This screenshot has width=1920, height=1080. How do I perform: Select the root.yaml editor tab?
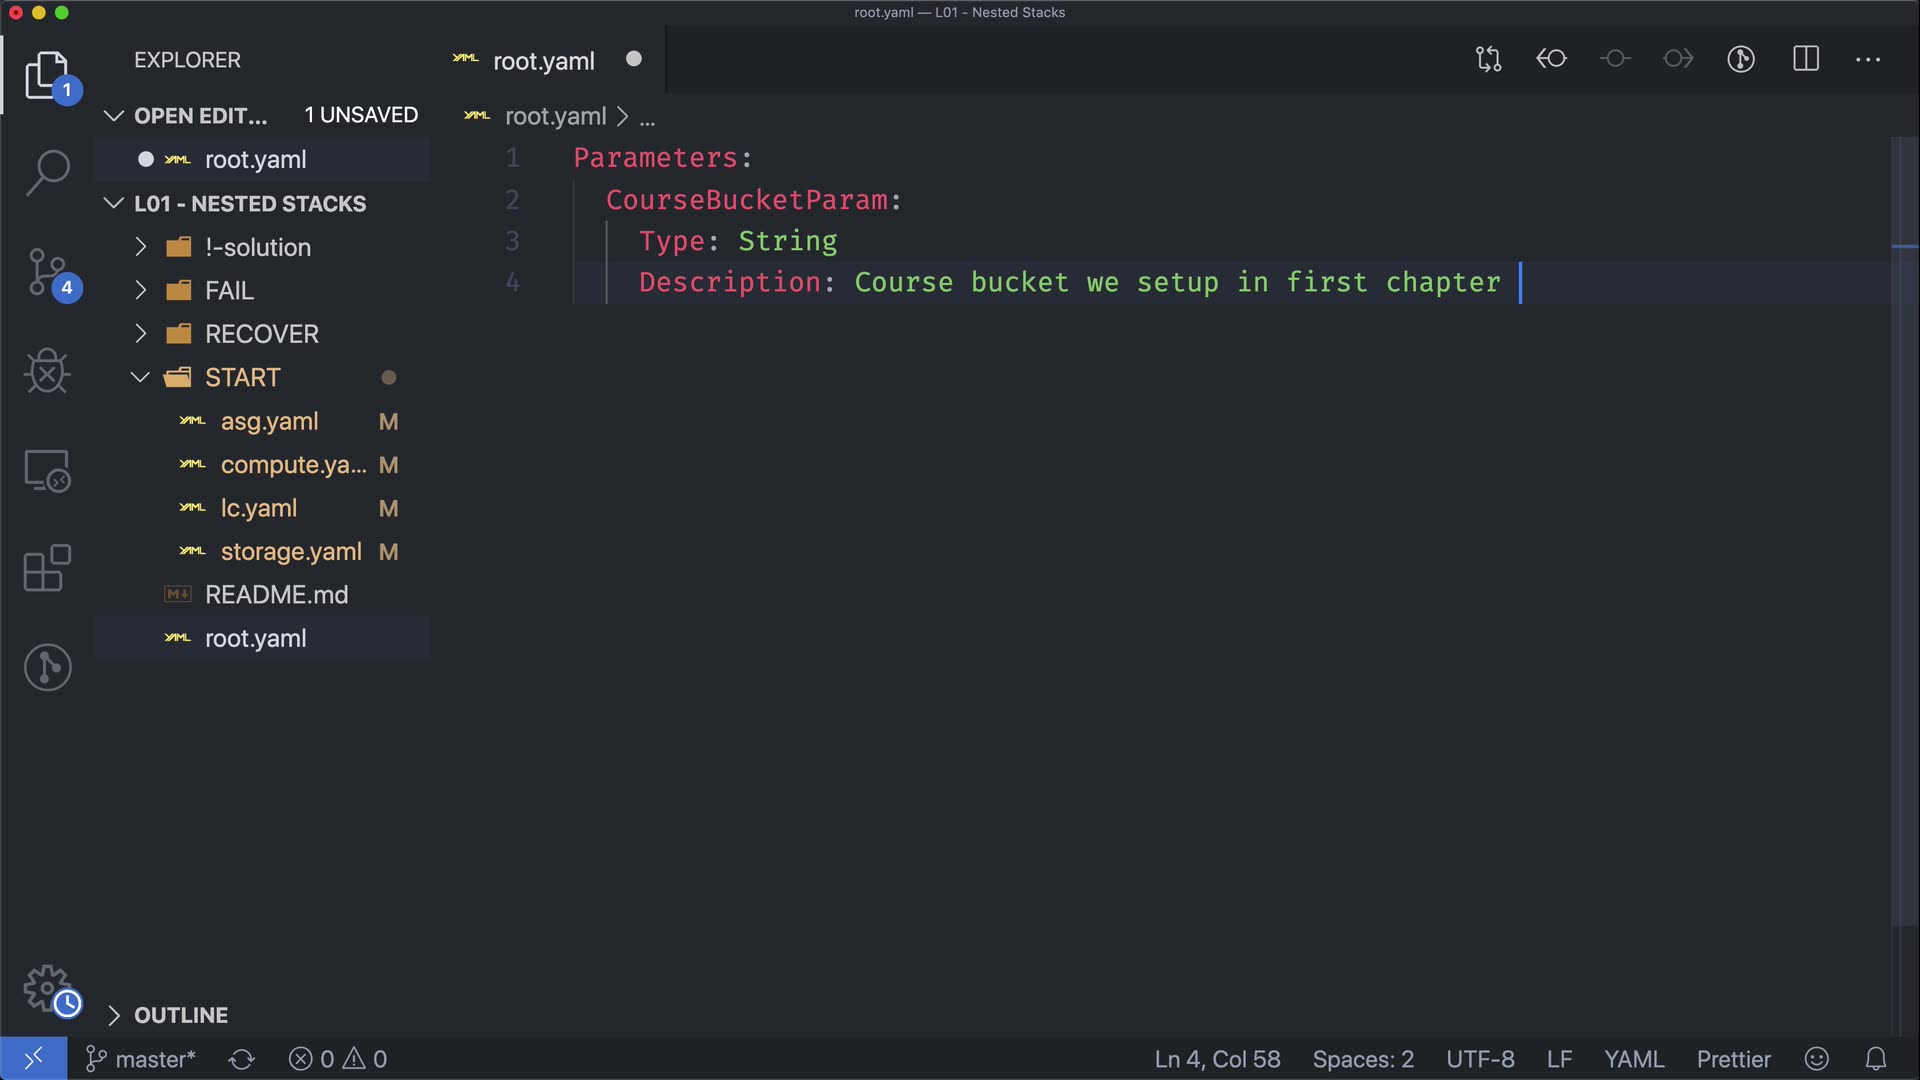coord(543,61)
